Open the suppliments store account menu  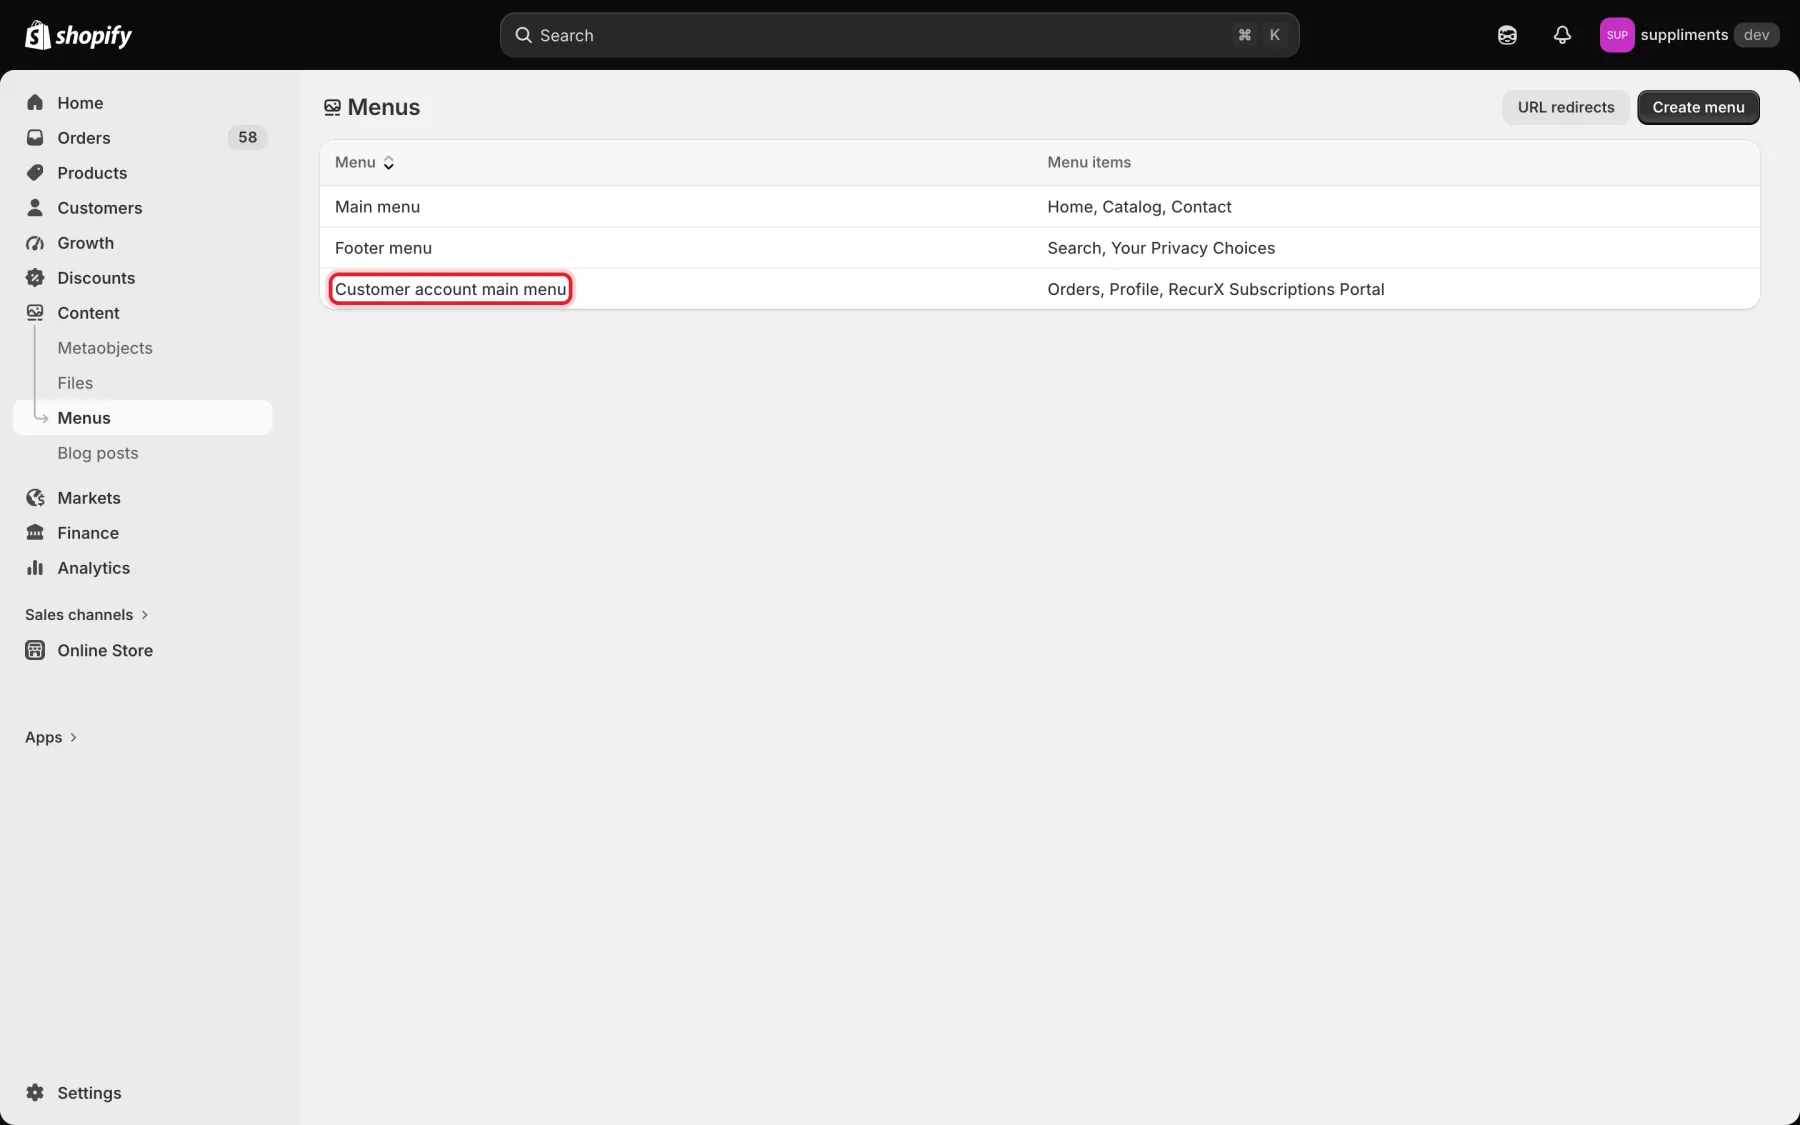point(1689,35)
